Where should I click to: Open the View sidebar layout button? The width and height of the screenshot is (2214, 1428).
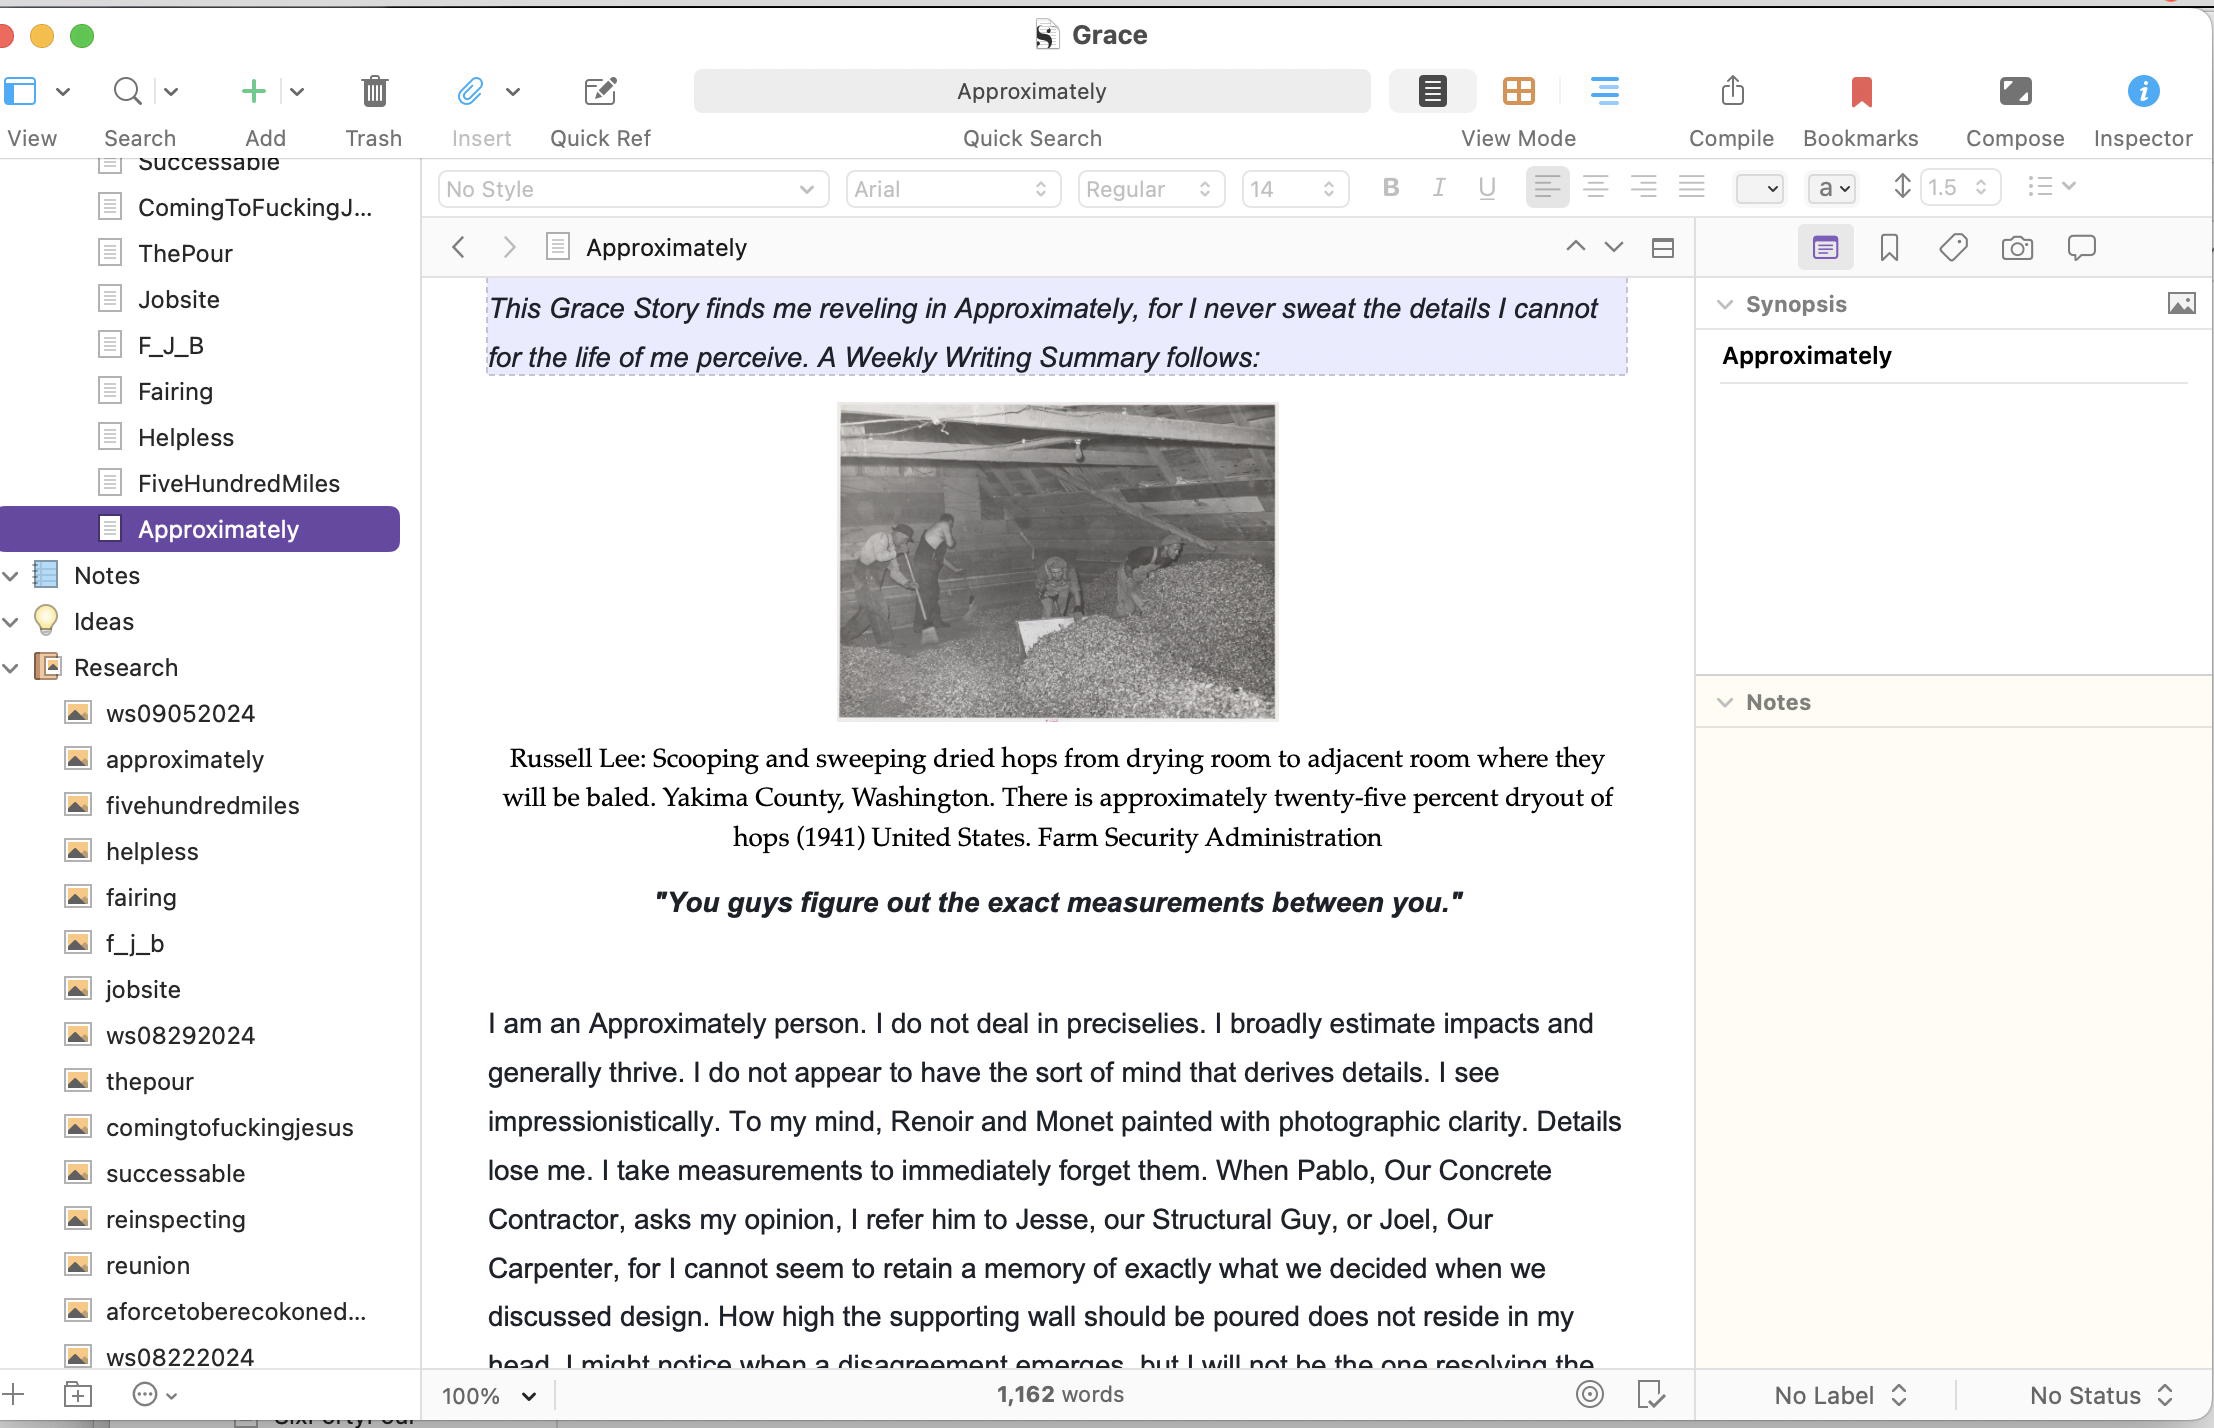(20, 91)
